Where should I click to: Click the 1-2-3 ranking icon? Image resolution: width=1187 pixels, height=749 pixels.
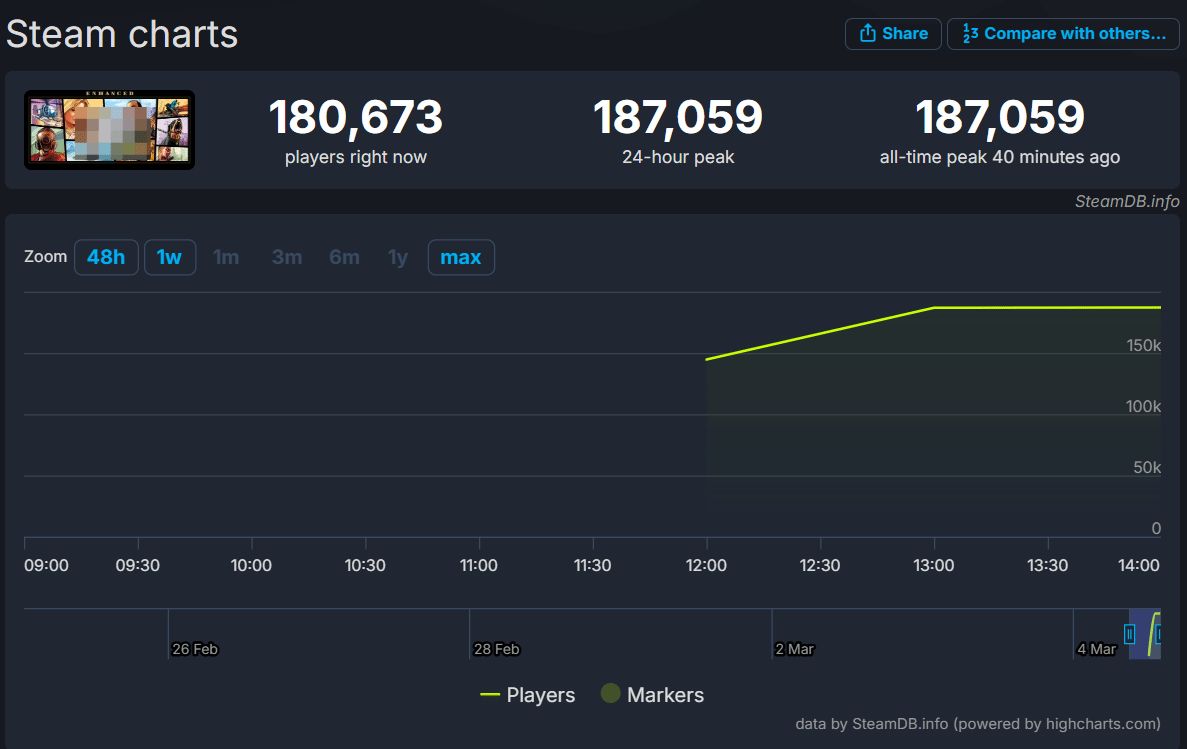969,34
